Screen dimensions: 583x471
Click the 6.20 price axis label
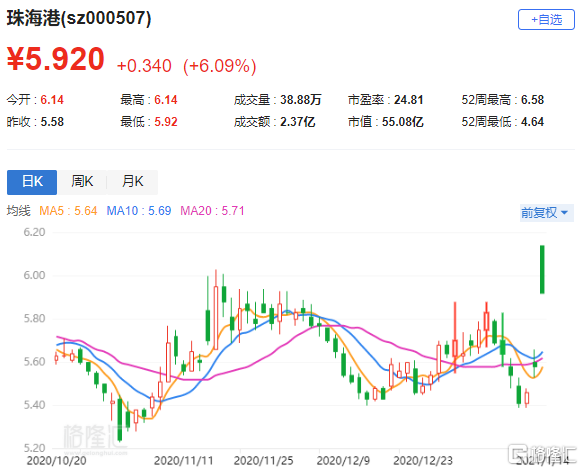34,232
